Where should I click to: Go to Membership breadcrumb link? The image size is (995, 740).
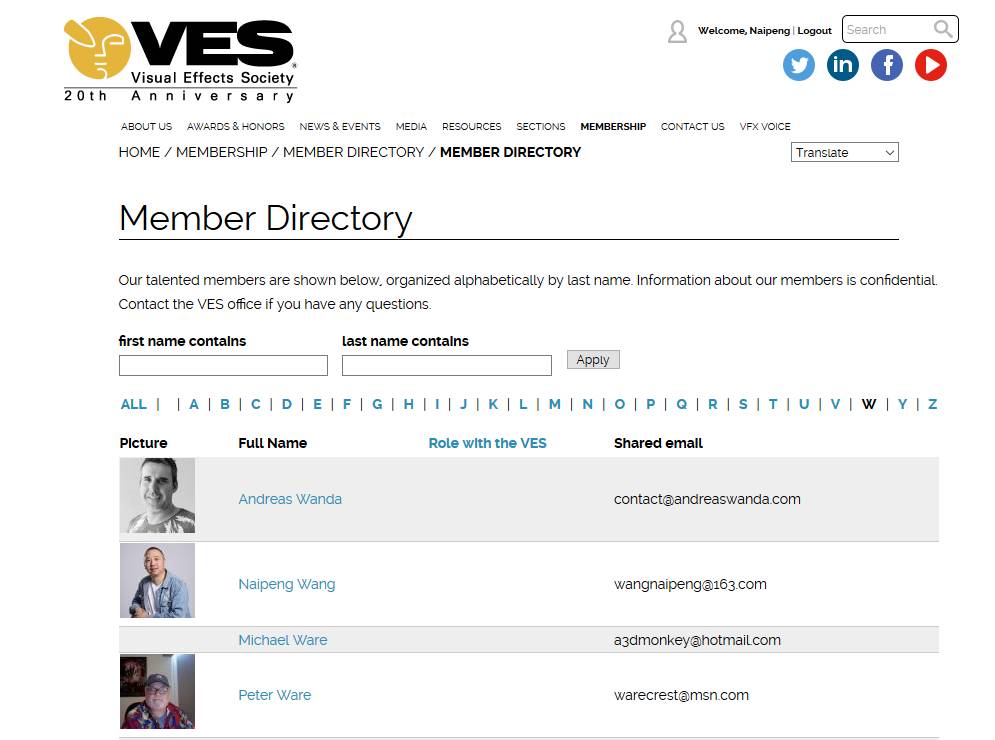(221, 152)
